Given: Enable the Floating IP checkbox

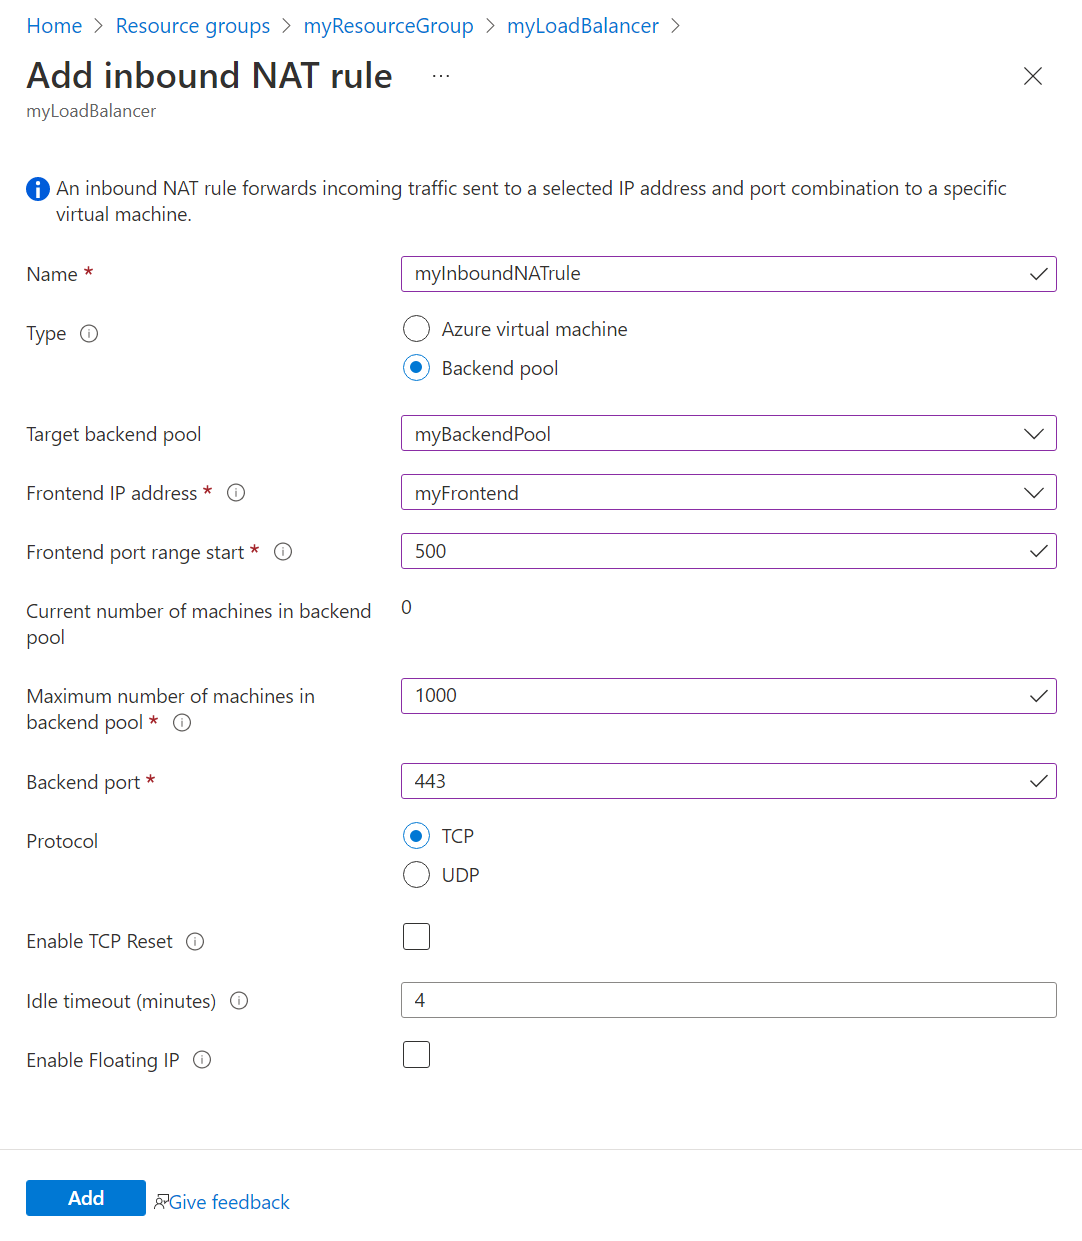Looking at the screenshot, I should 416,1054.
